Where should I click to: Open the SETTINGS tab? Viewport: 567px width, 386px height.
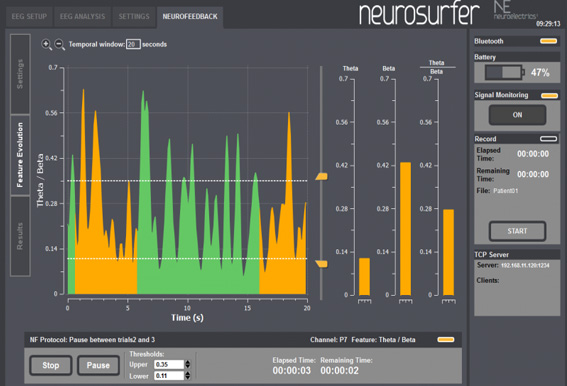pos(134,17)
